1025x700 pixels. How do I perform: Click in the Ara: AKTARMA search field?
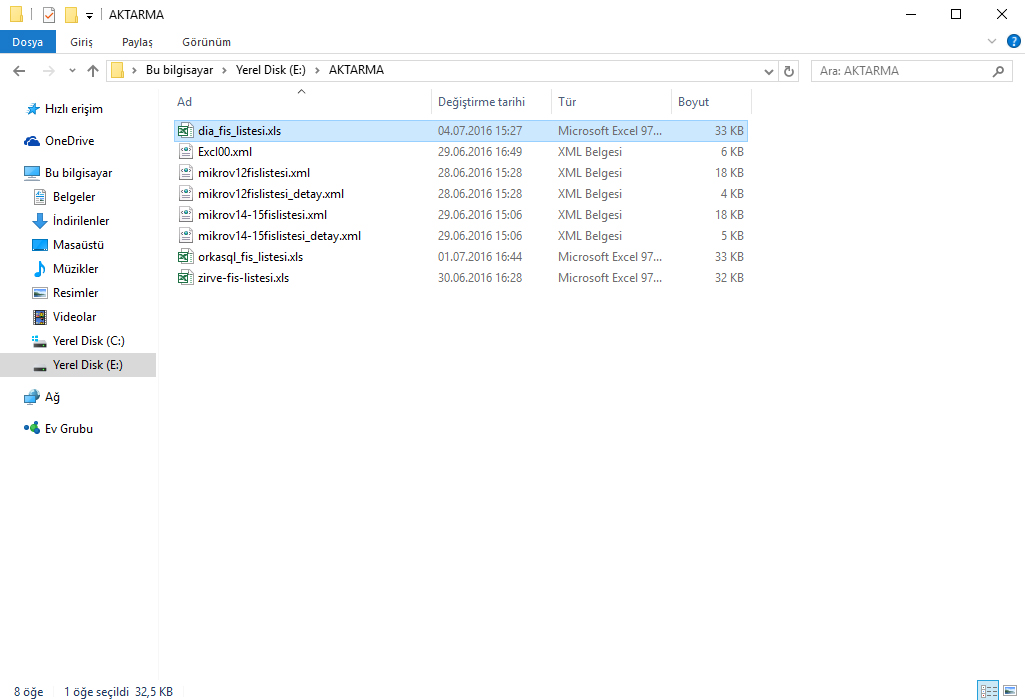(x=900, y=71)
